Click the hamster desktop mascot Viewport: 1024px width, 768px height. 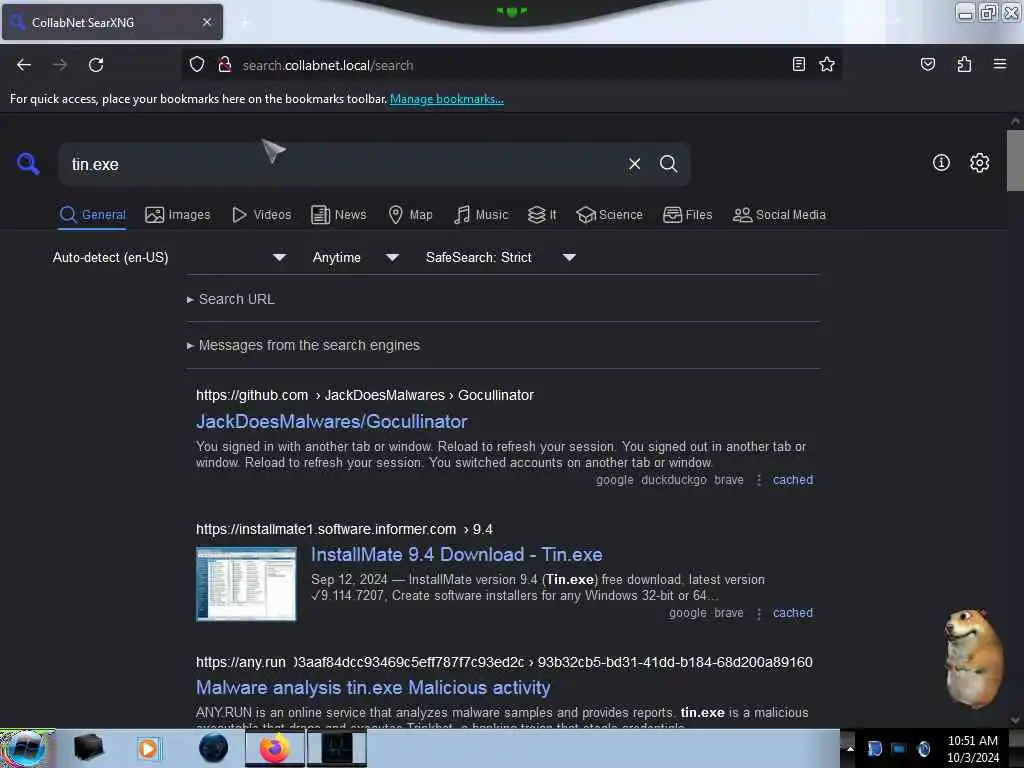(x=973, y=658)
